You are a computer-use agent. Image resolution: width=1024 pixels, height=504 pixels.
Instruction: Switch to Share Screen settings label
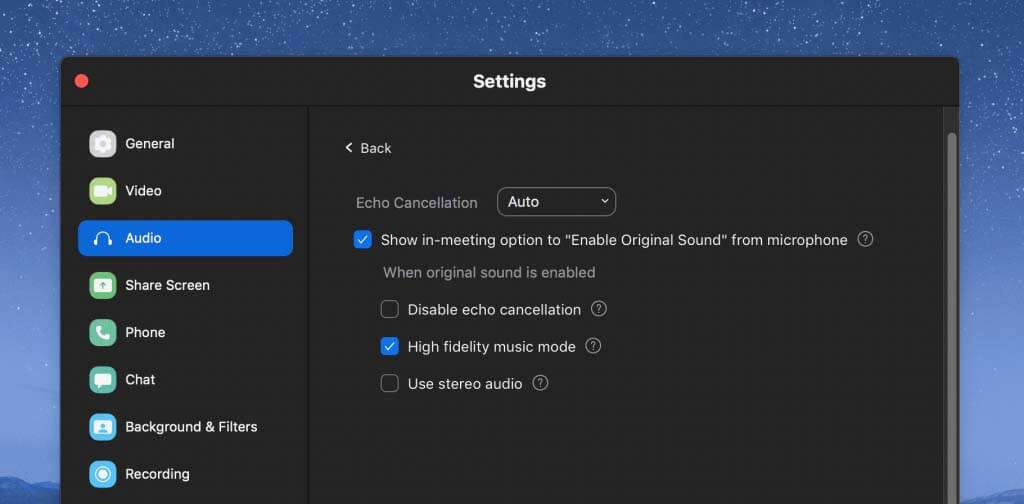167,285
